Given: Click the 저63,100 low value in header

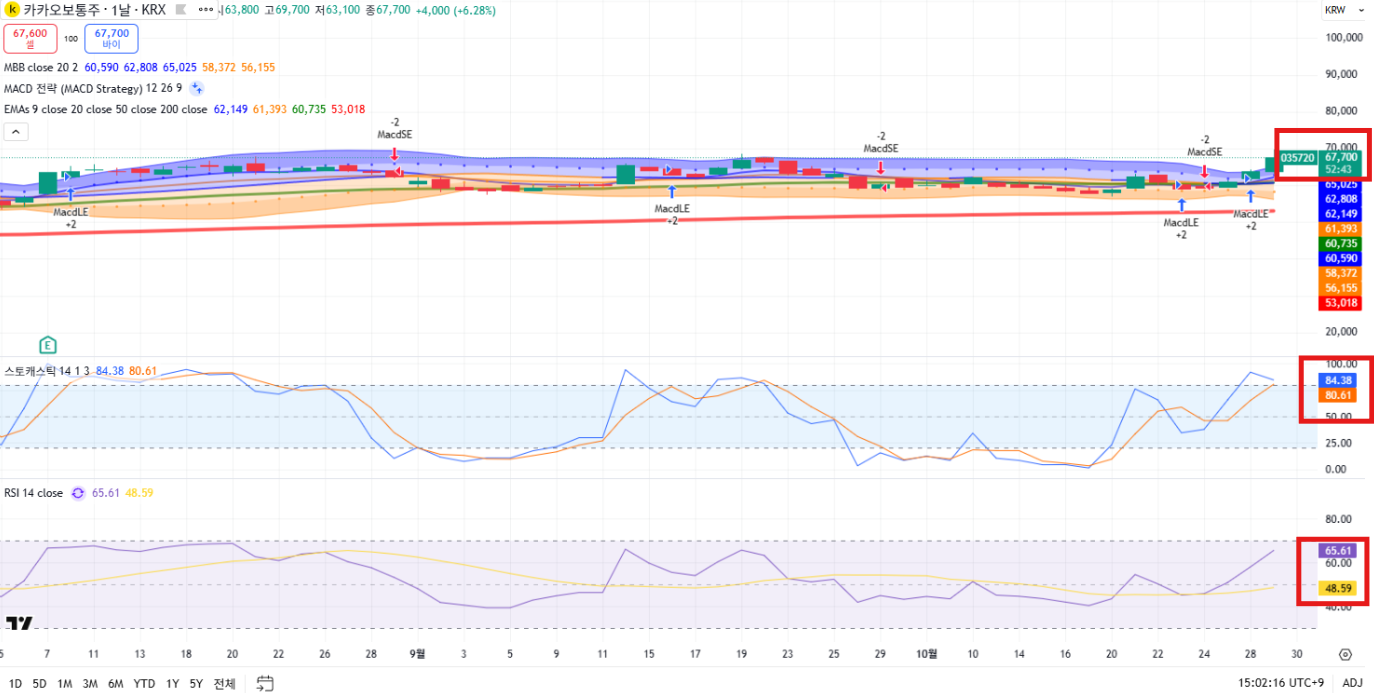Looking at the screenshot, I should 339,10.
